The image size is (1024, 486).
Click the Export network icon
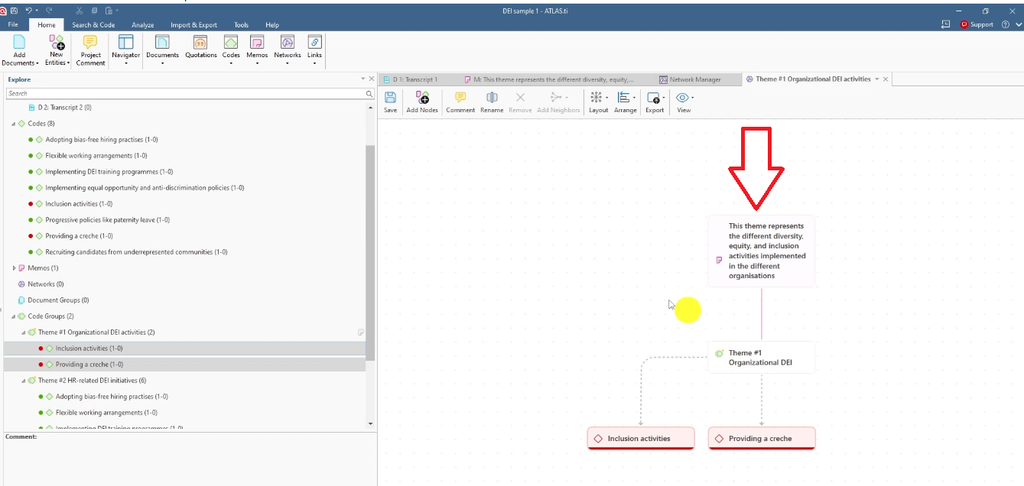point(653,97)
